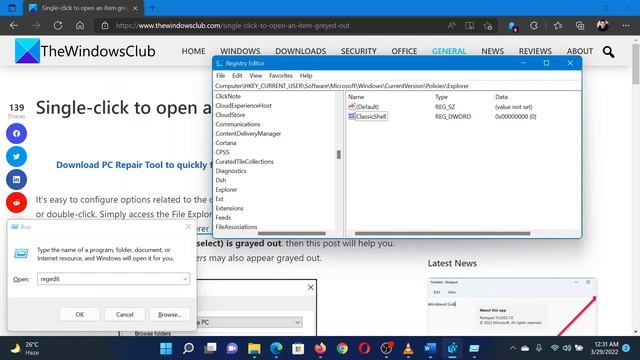Screen dimensions: 640x360
Task: Open site search magnifier icon
Action: (608, 51)
